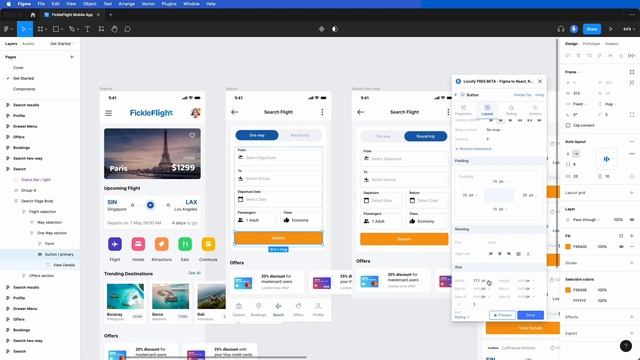Open zoom level dropdown
The image size is (640, 360).
628,29
